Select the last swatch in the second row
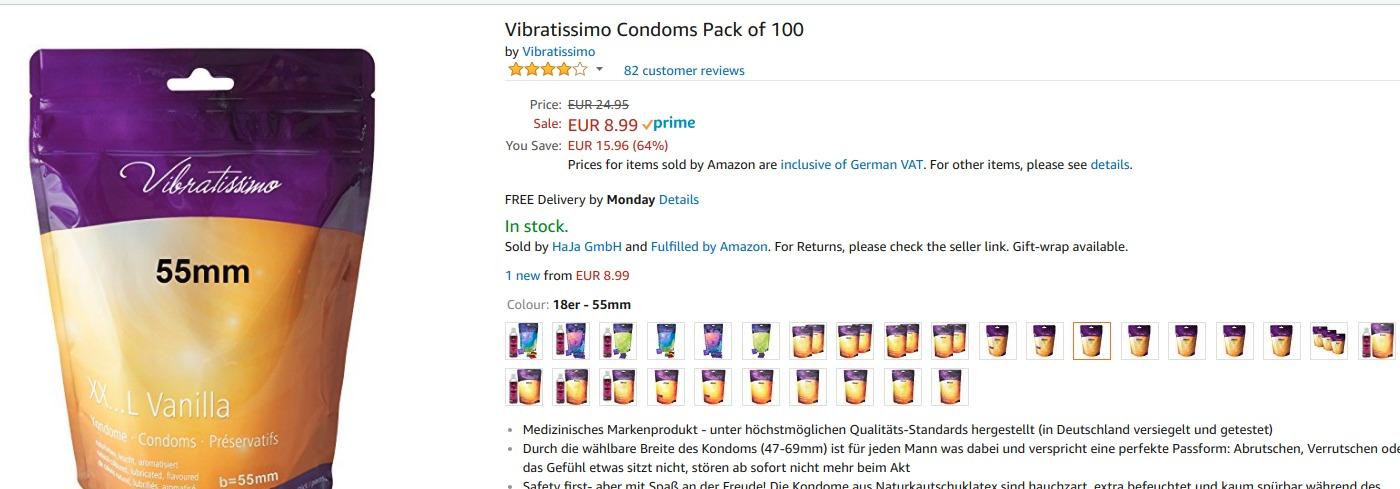This screenshot has height=489, width=1400. coord(950,387)
